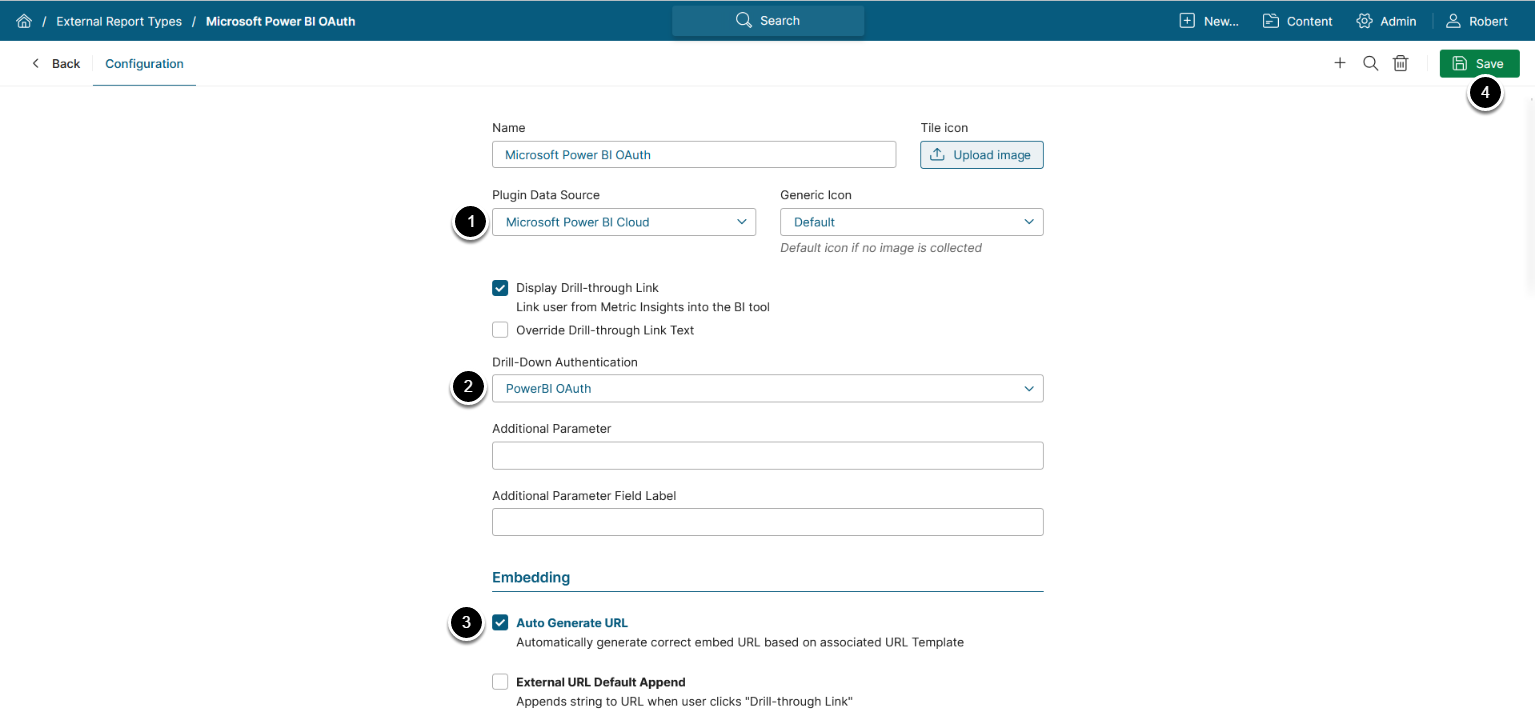Toggle the Auto Generate URL checkbox
1535x716 pixels.
coord(500,623)
